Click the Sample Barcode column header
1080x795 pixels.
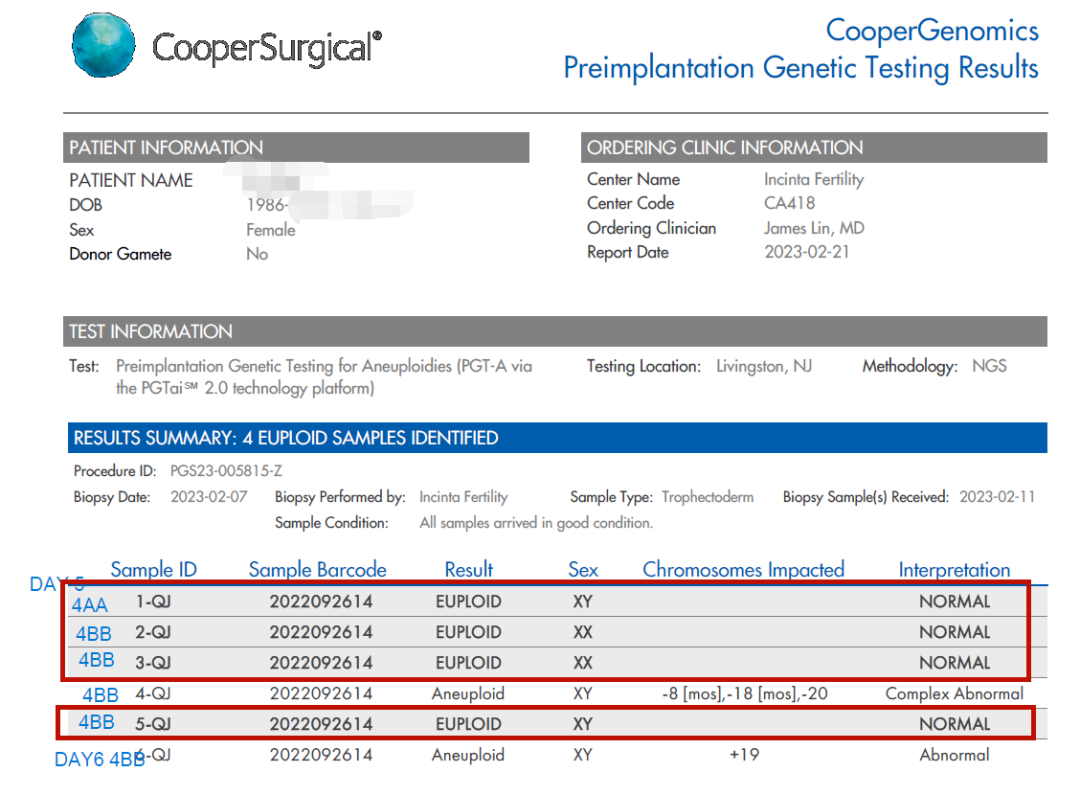pyautogui.click(x=317, y=570)
